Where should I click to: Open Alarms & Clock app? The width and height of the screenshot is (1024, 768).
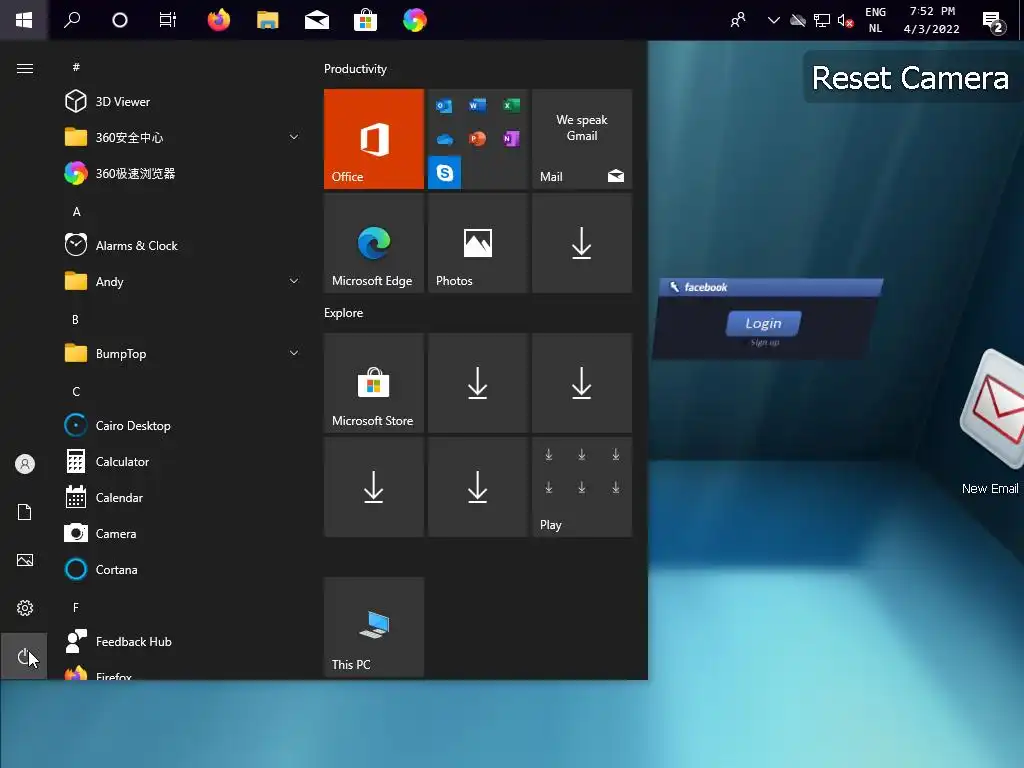tap(182, 246)
